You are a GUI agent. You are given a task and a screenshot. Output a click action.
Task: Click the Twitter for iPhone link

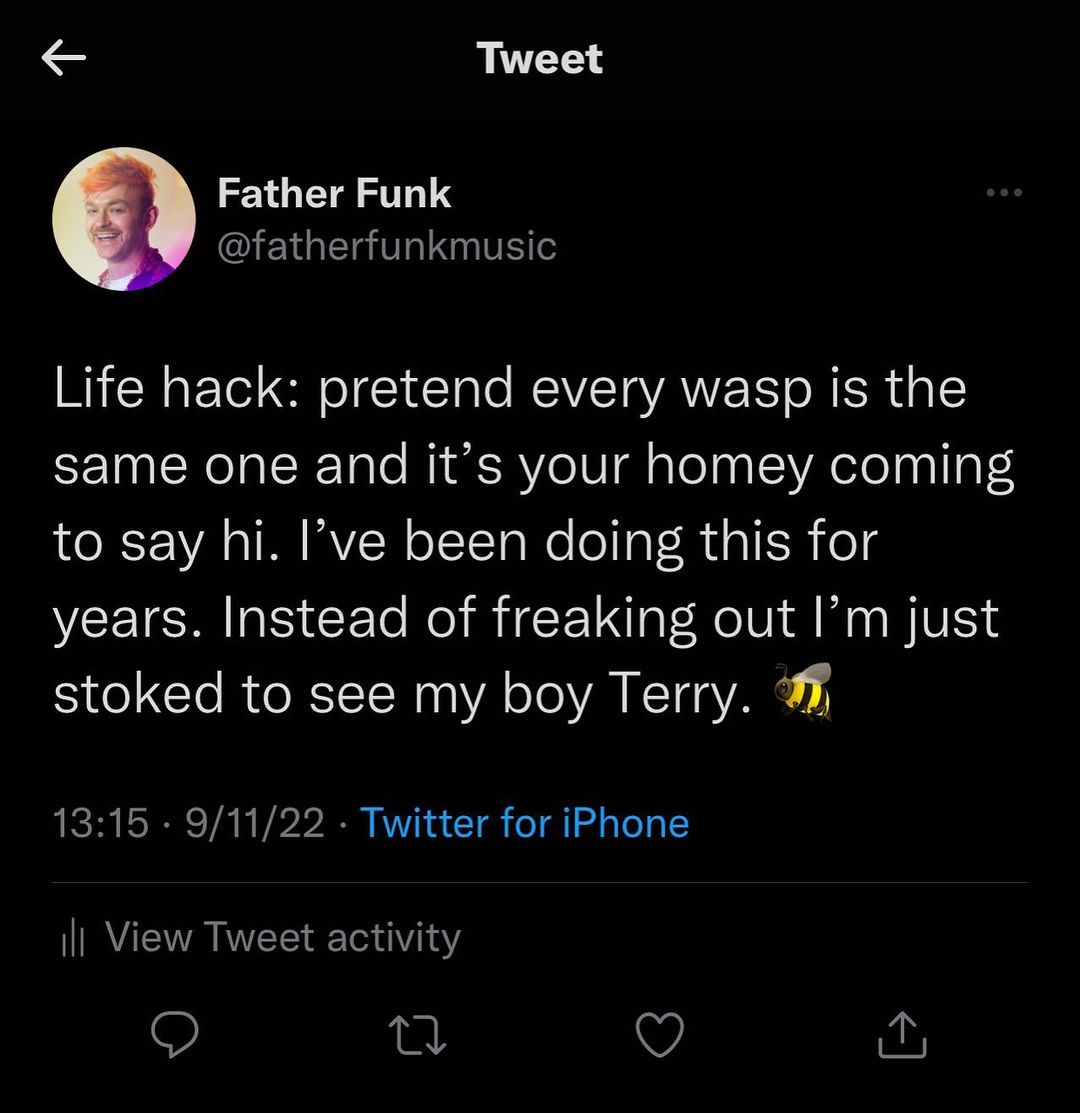click(524, 823)
